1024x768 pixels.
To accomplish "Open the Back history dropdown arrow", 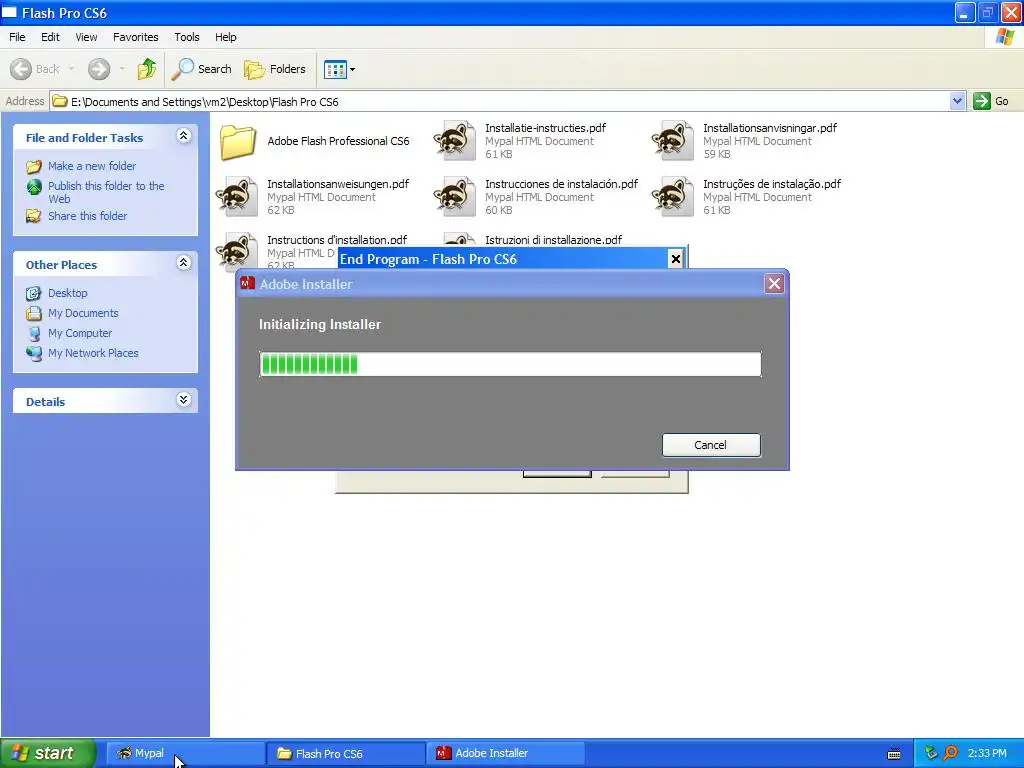I will coord(71,69).
